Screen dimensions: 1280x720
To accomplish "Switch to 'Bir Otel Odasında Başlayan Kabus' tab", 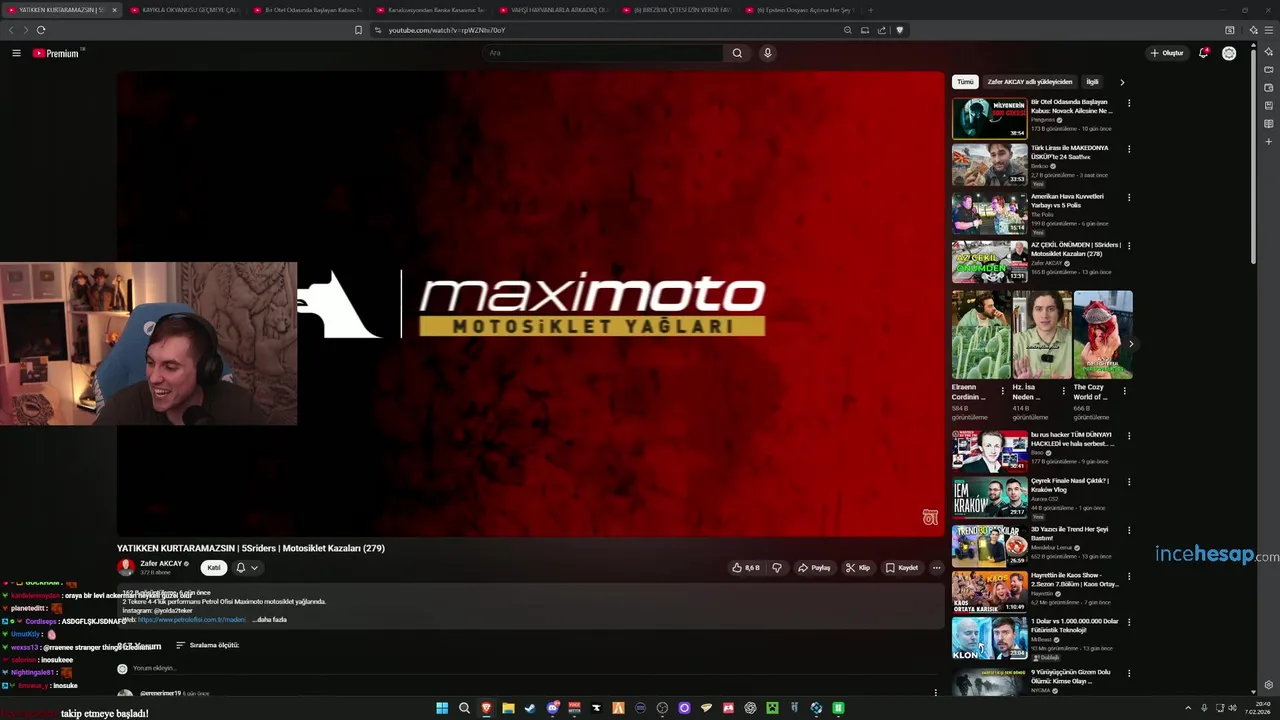I will (307, 10).
